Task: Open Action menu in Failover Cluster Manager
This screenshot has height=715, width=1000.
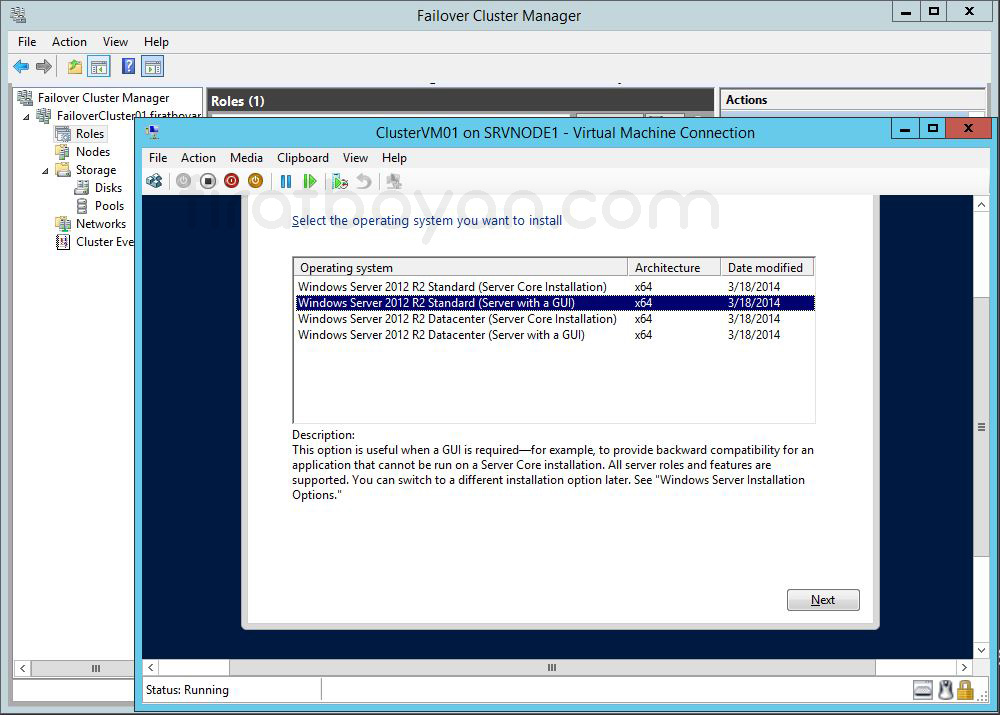Action: tap(69, 41)
